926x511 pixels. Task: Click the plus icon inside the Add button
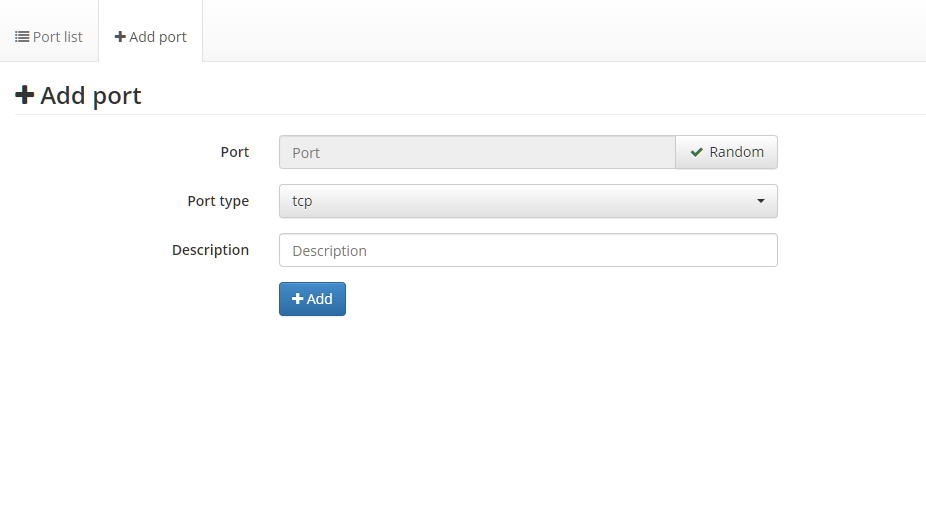coord(297,299)
